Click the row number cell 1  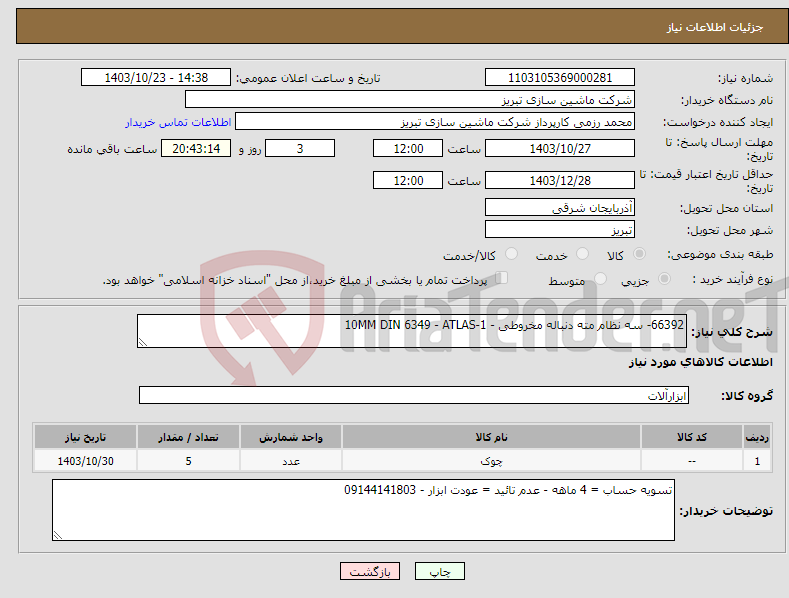(x=757, y=461)
